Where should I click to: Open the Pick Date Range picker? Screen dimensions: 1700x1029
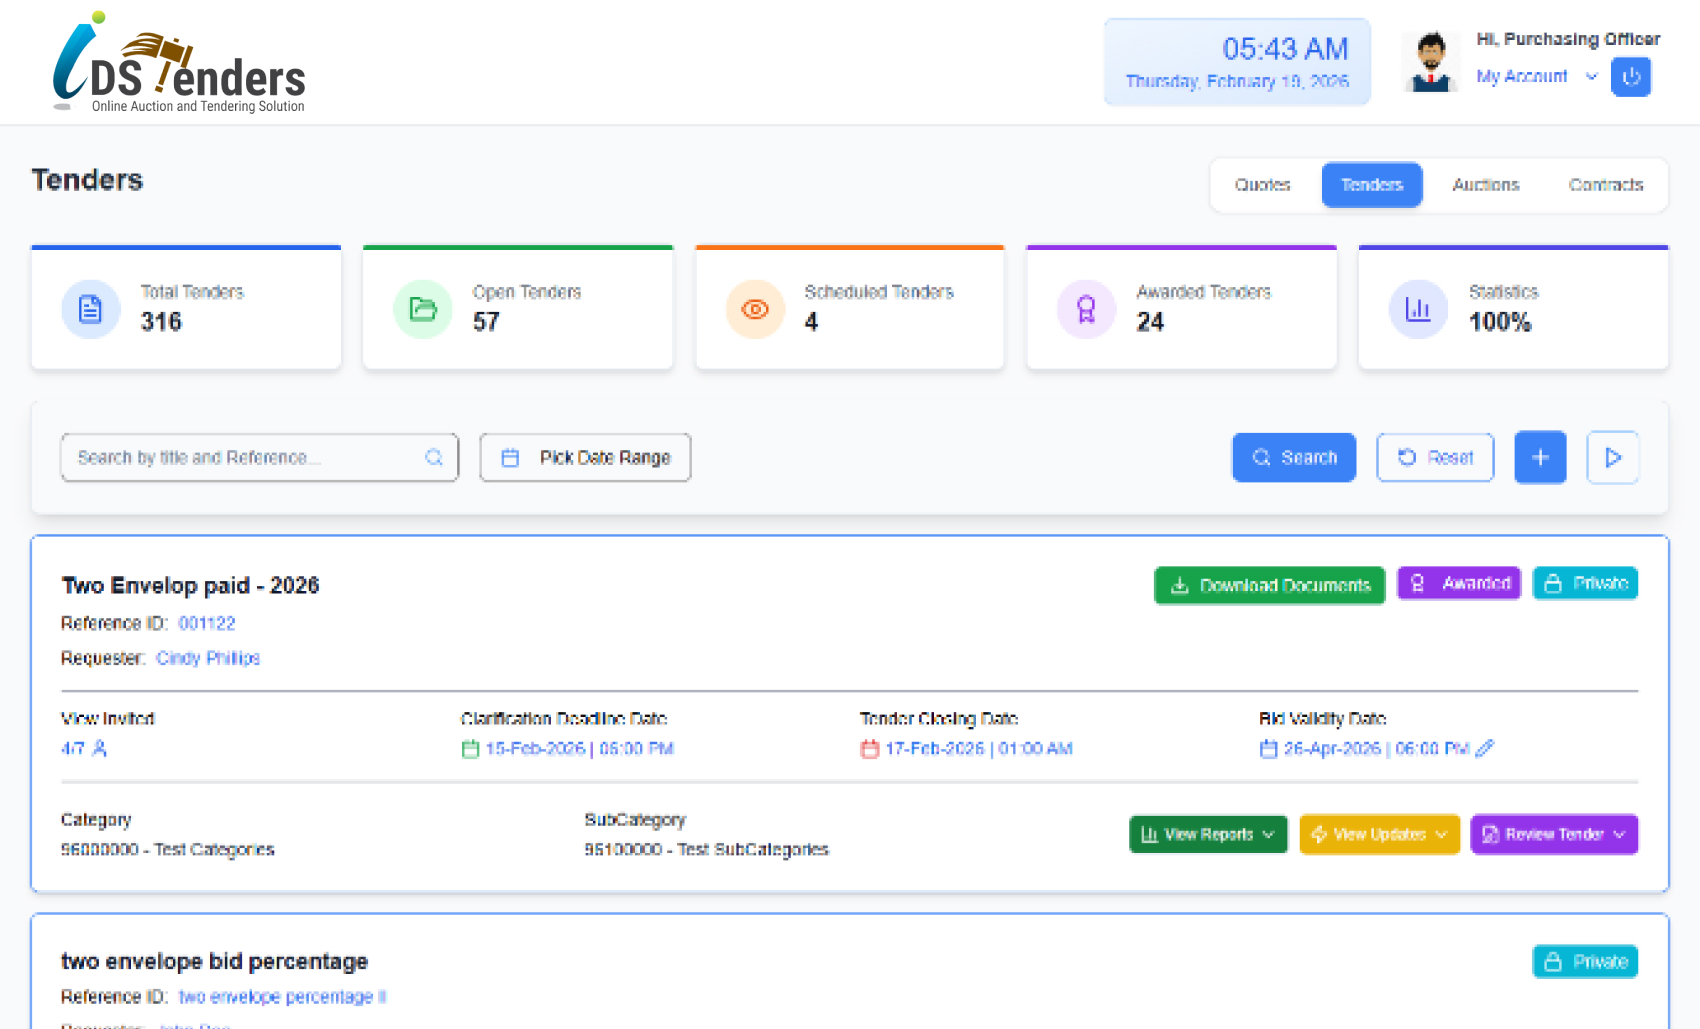click(x=585, y=458)
